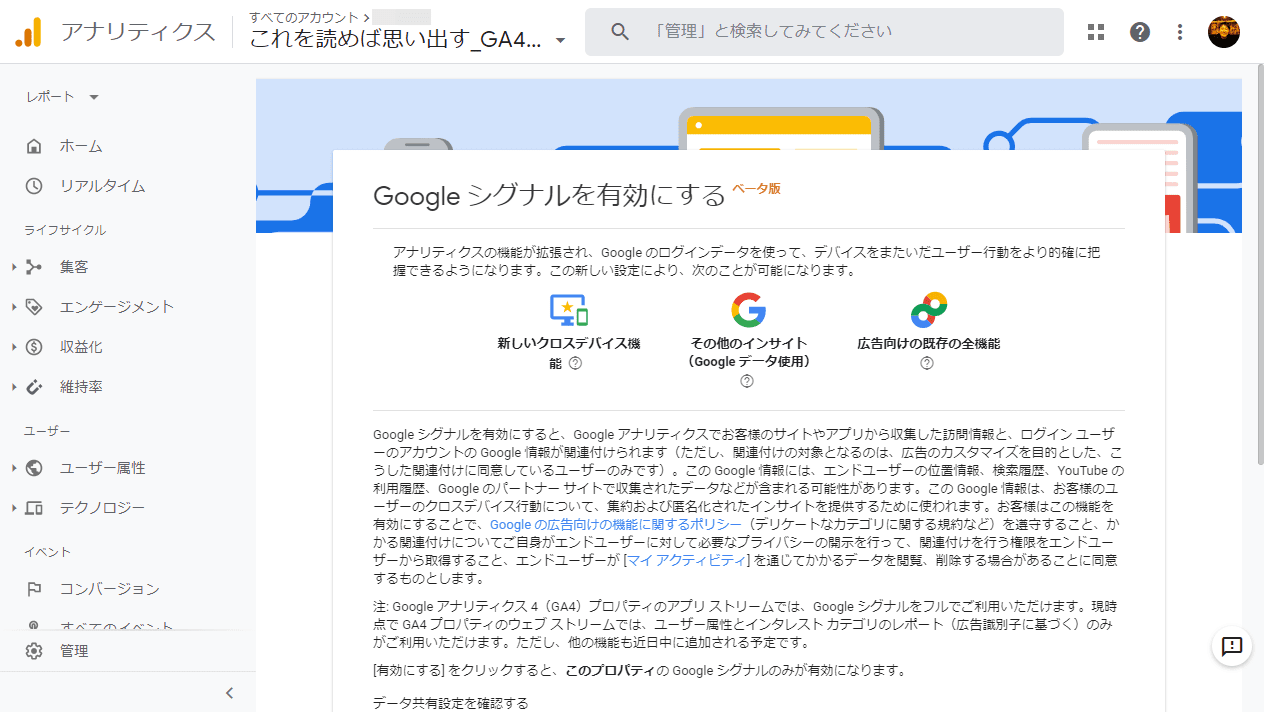This screenshot has width=1264, height=712.
Task: Click the search input field
Action: click(824, 32)
